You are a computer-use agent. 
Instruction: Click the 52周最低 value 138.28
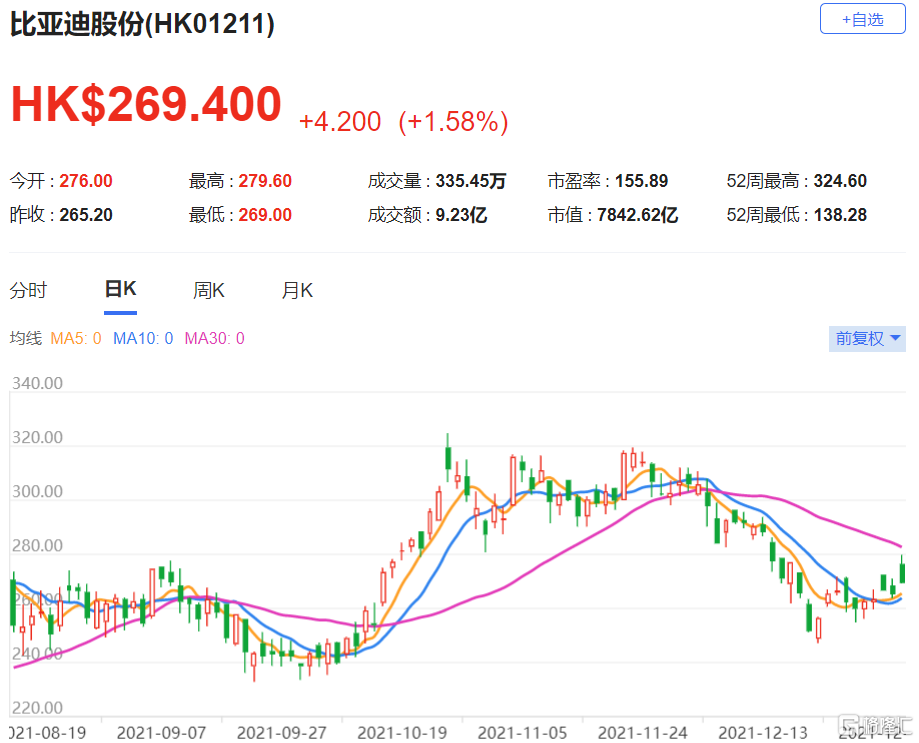(x=840, y=214)
